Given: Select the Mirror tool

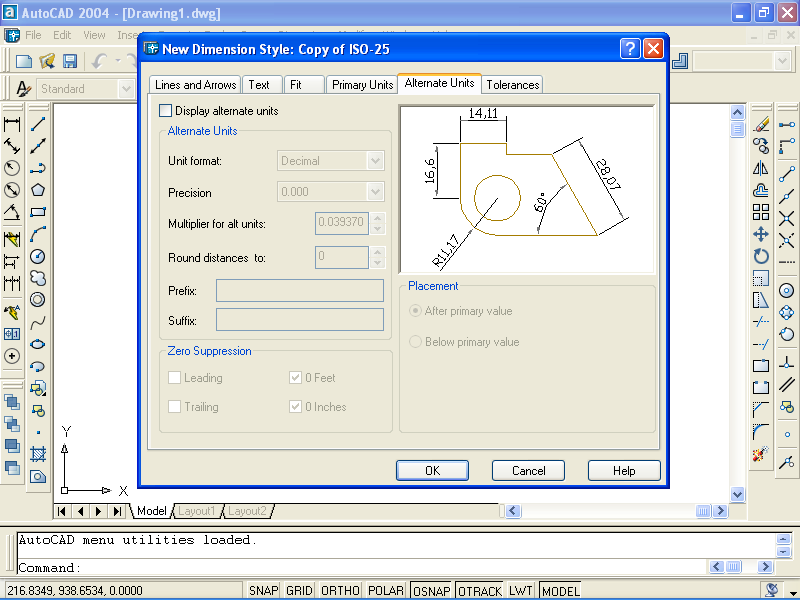Looking at the screenshot, I should click(761, 168).
